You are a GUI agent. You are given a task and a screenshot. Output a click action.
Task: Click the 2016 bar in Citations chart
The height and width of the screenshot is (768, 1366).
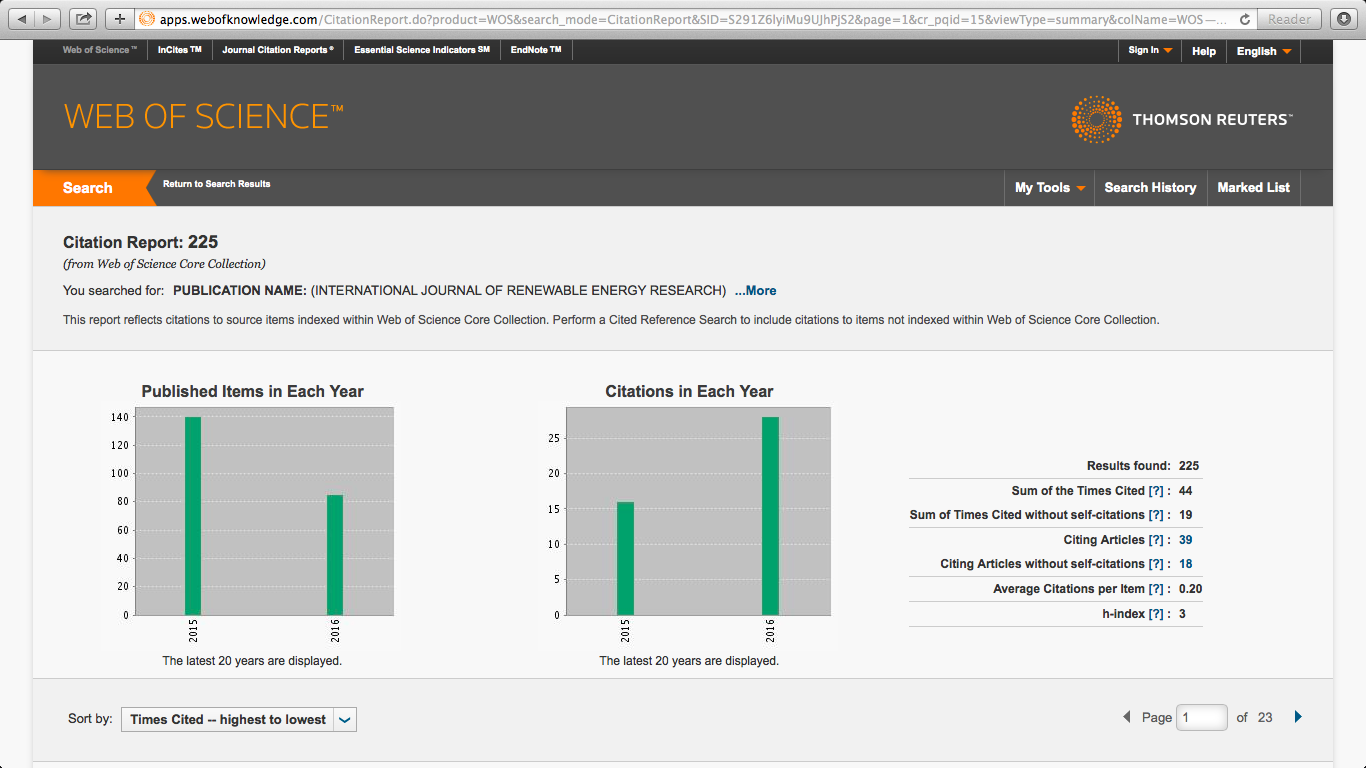(x=770, y=516)
